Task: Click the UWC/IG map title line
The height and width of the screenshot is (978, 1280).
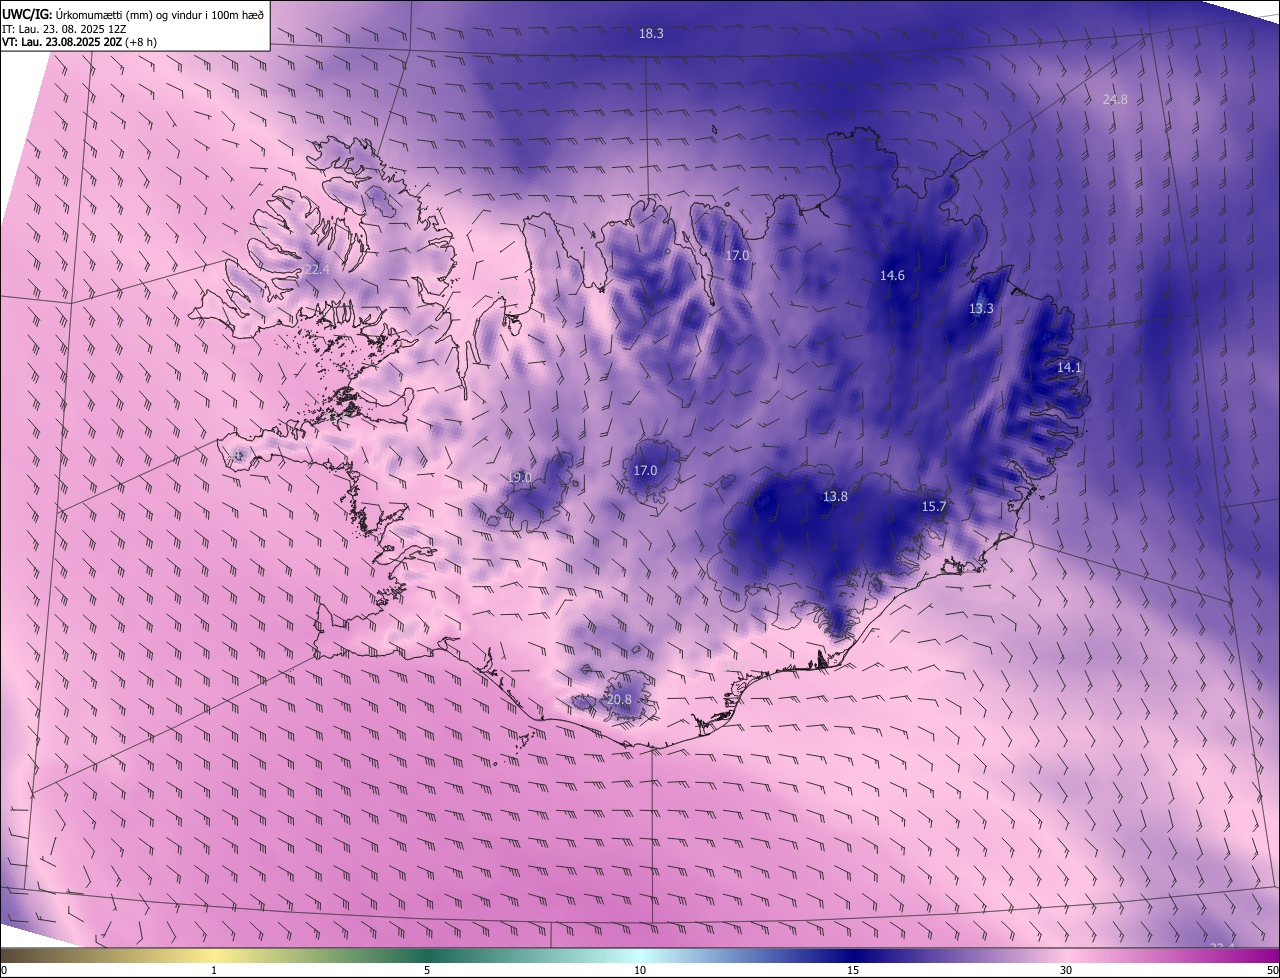Action: pos(133,13)
